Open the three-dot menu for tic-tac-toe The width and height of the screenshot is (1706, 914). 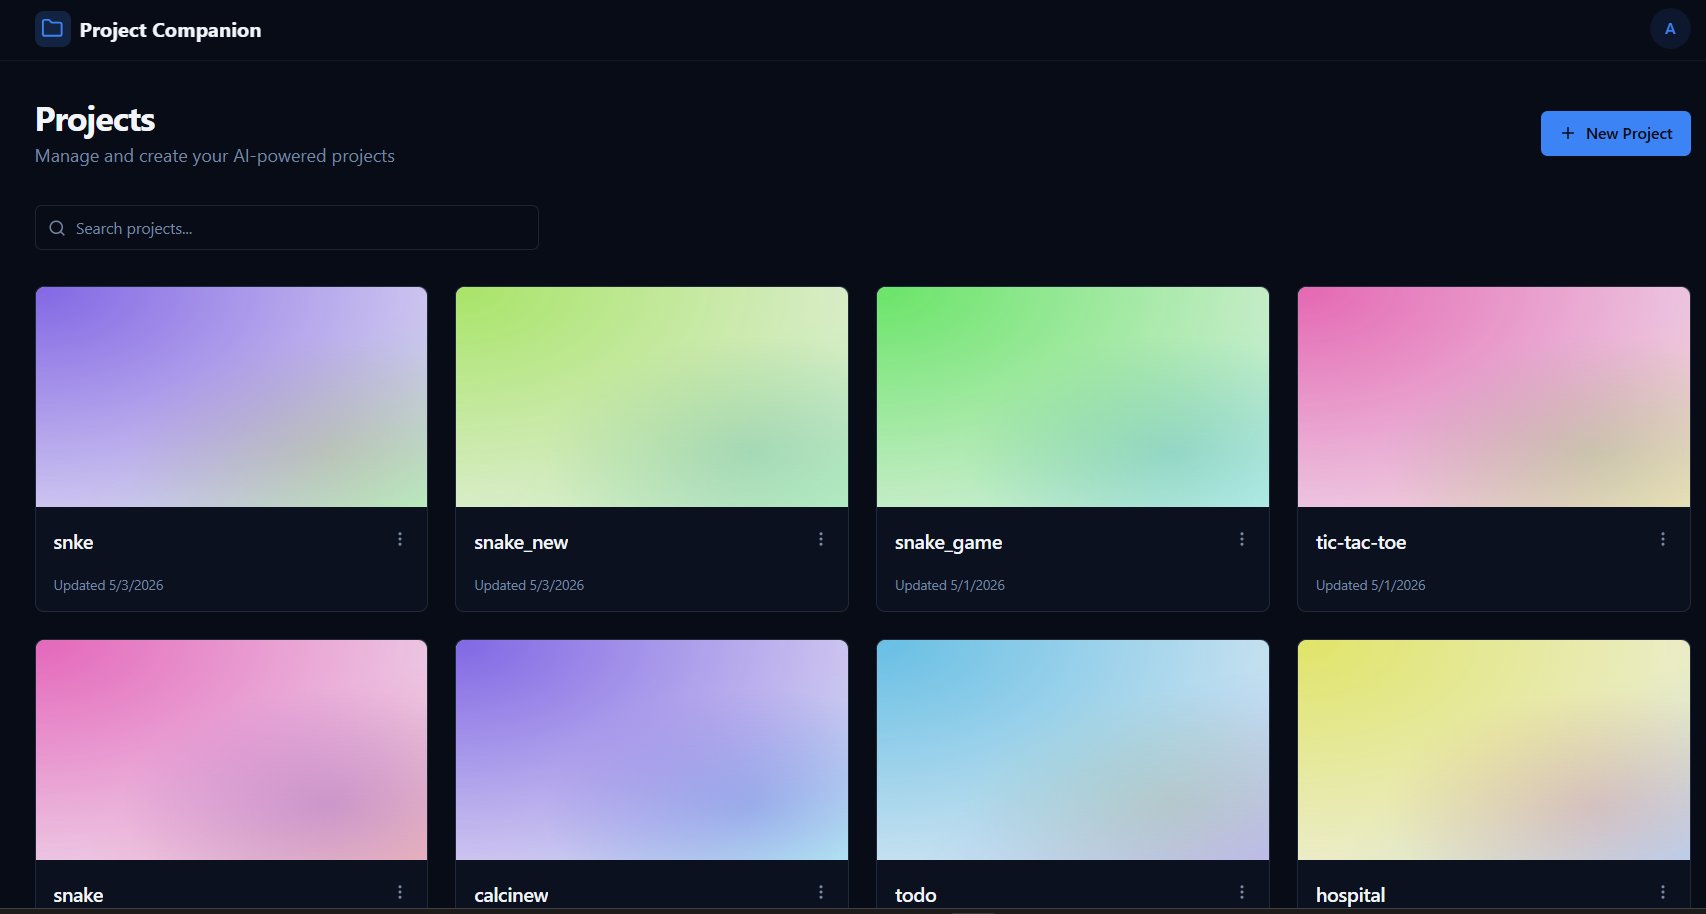tap(1663, 539)
